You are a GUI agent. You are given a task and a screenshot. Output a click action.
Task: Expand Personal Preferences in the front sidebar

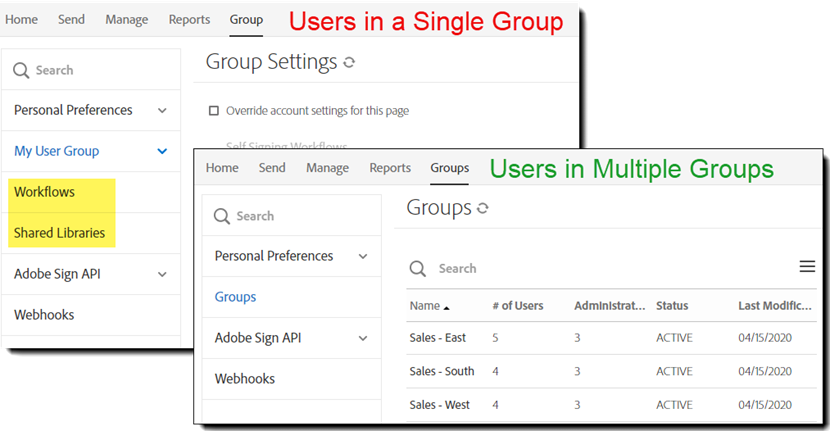click(363, 256)
